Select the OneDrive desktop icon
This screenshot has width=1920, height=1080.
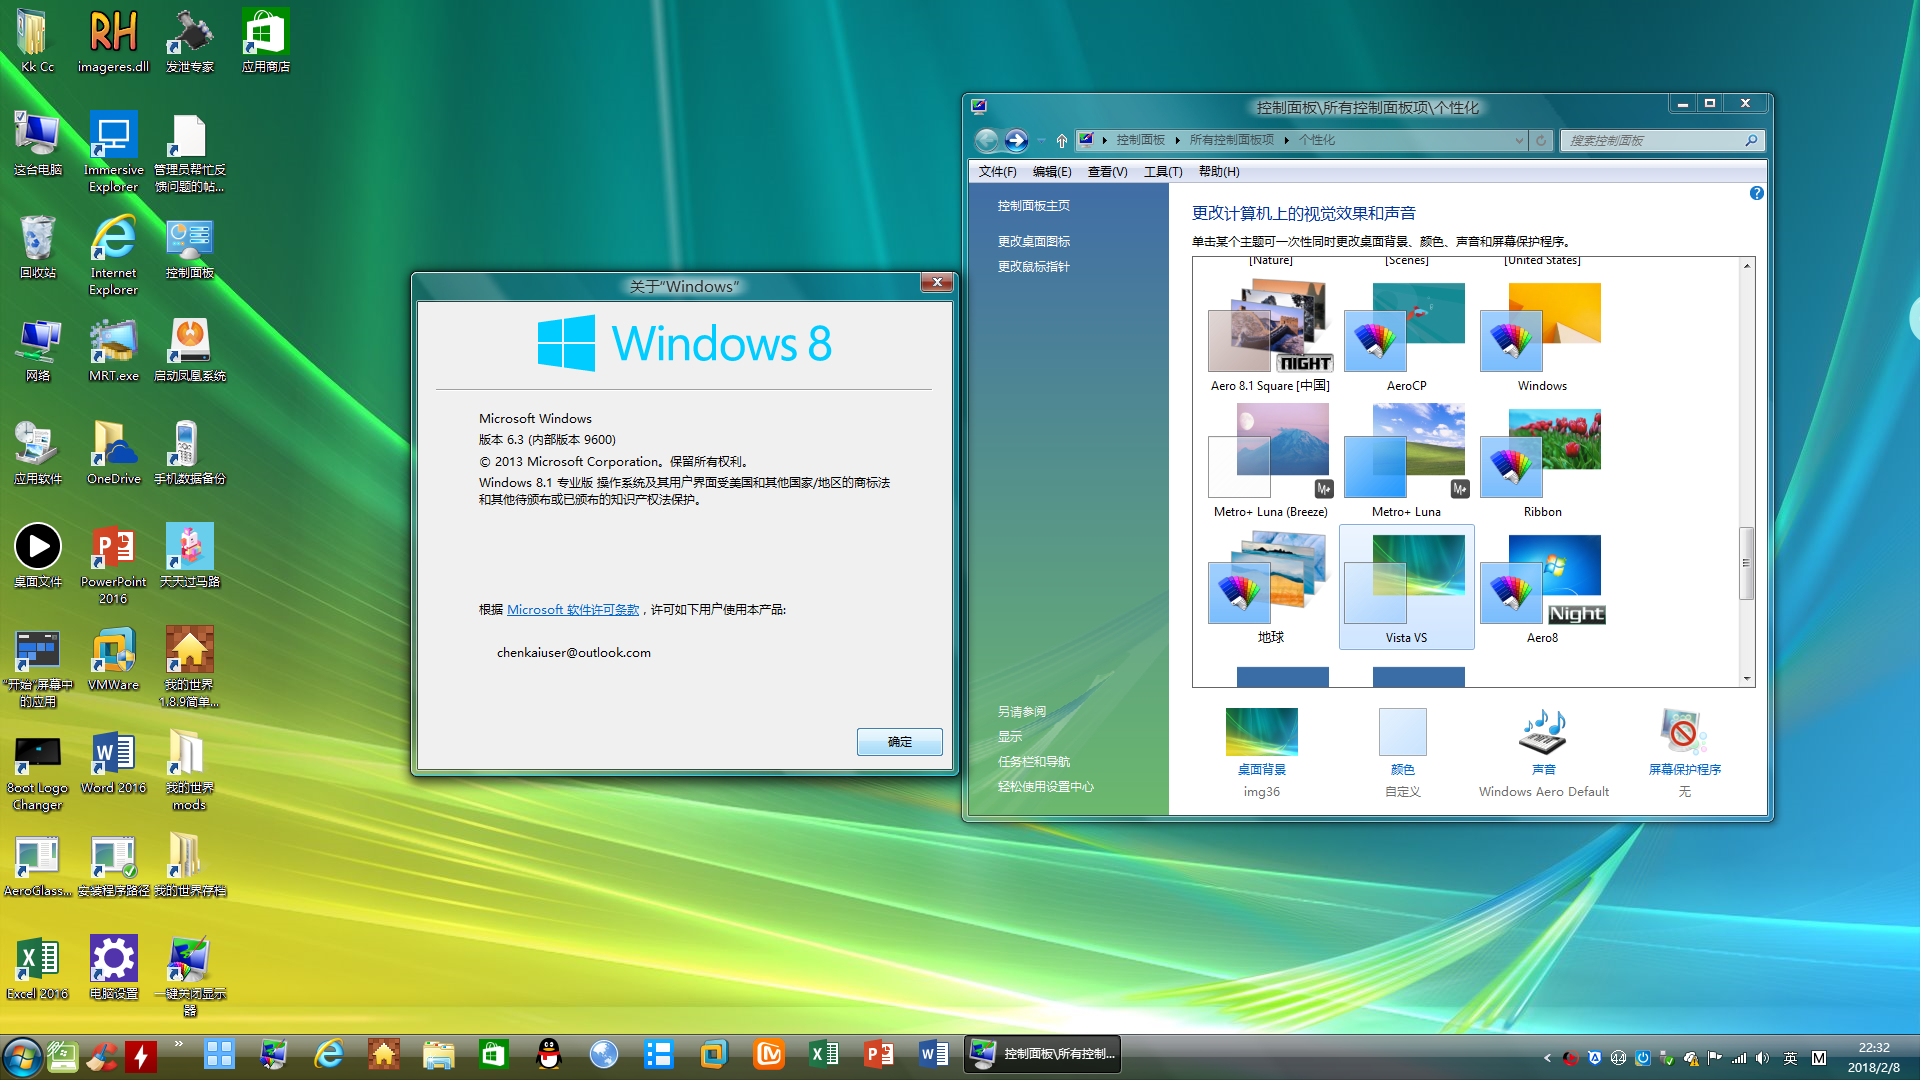113,453
